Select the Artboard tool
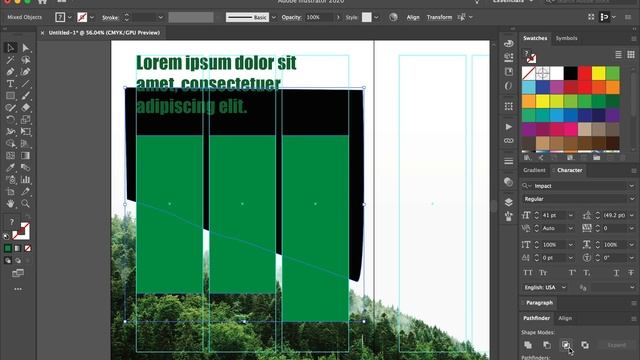 [10, 191]
